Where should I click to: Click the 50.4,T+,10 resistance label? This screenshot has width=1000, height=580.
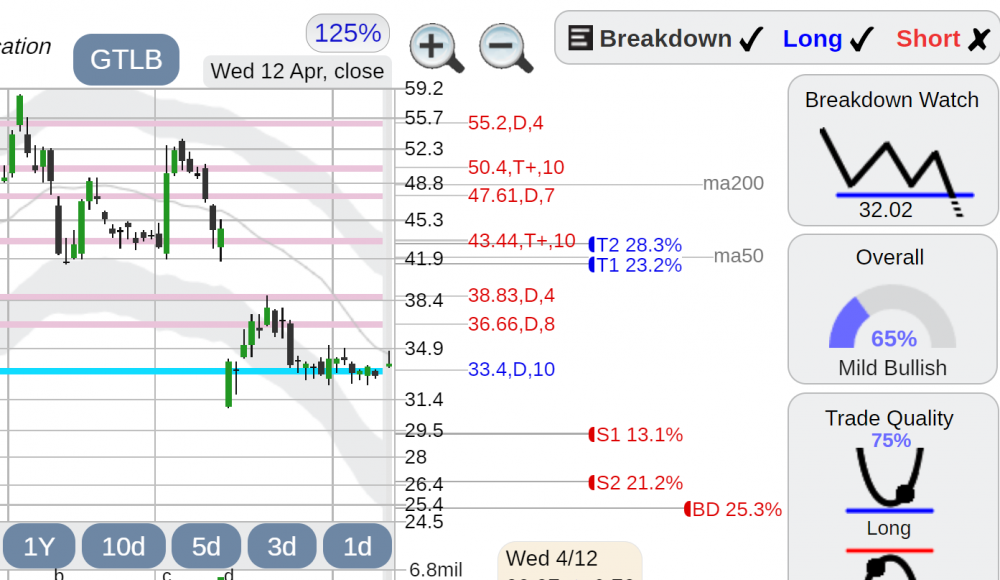coord(516,167)
